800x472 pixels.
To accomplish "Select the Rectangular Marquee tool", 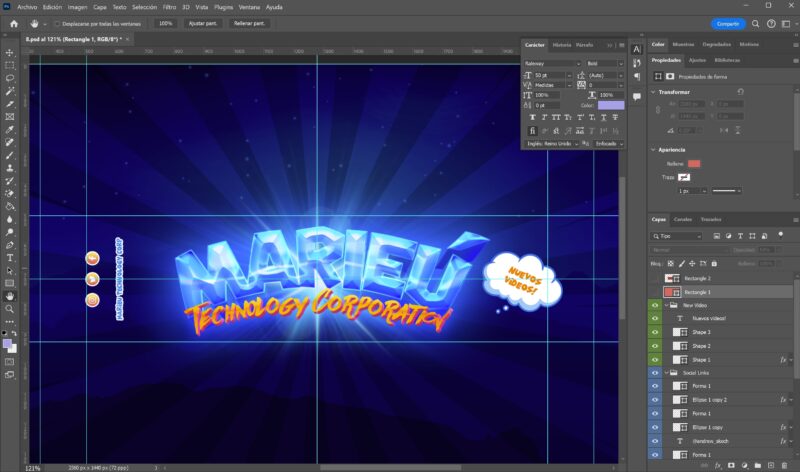I will (10, 65).
